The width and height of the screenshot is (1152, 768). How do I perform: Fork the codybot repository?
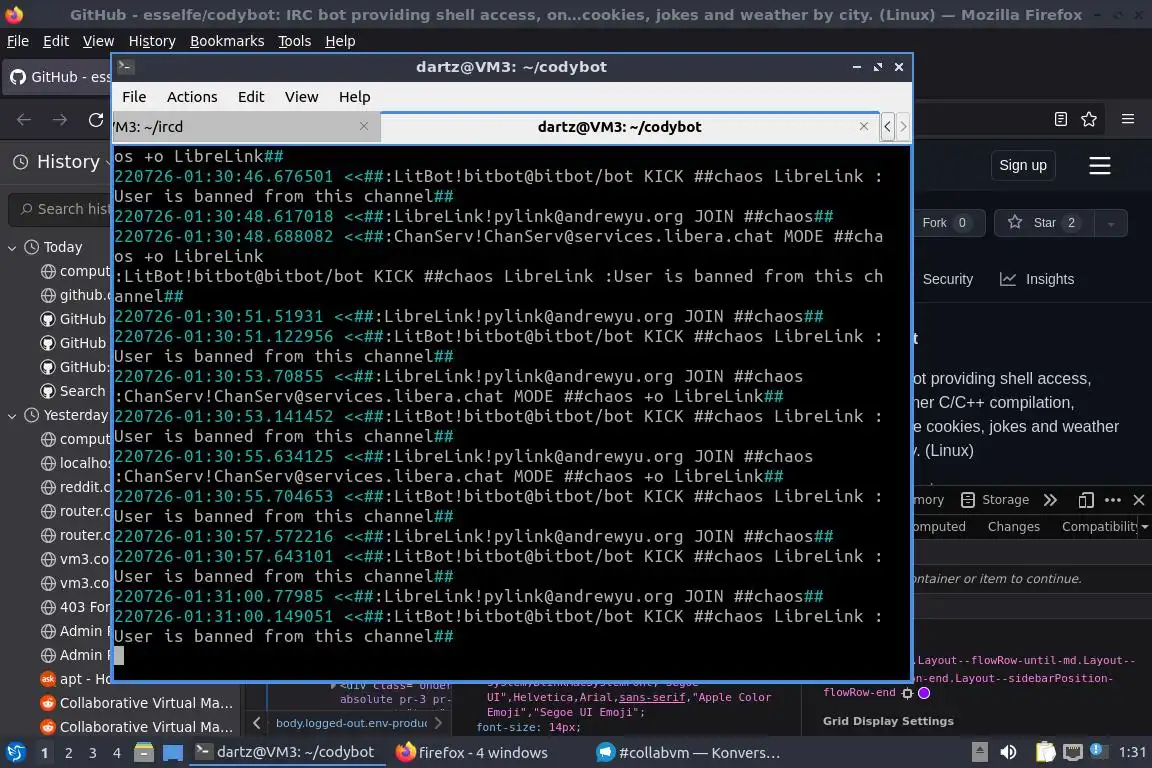coord(946,223)
